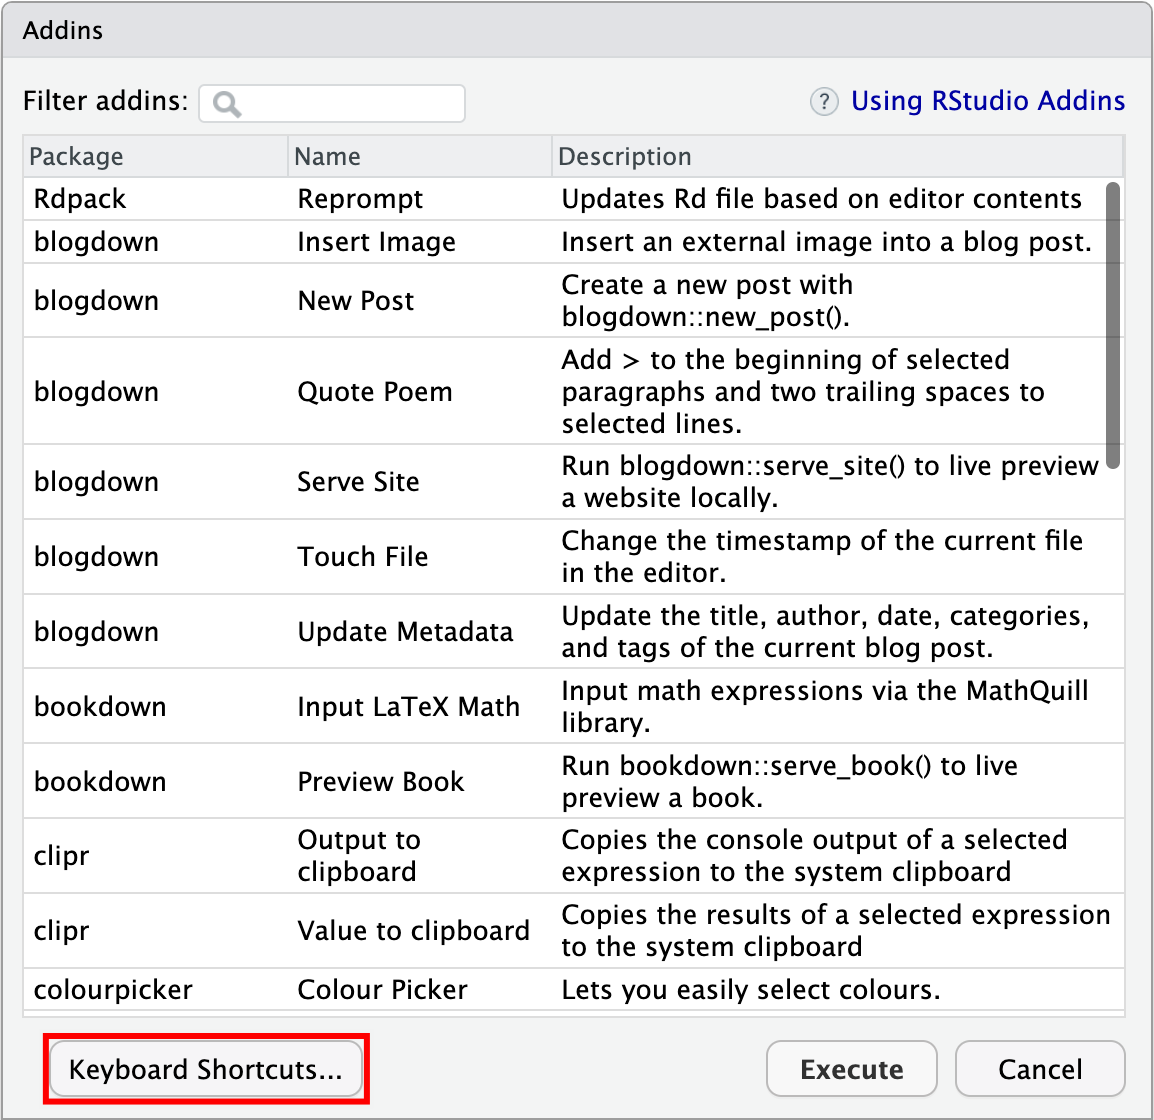The height and width of the screenshot is (1120, 1154).
Task: Click clipr cell in the Output to clipboard row
Action: click(61, 856)
